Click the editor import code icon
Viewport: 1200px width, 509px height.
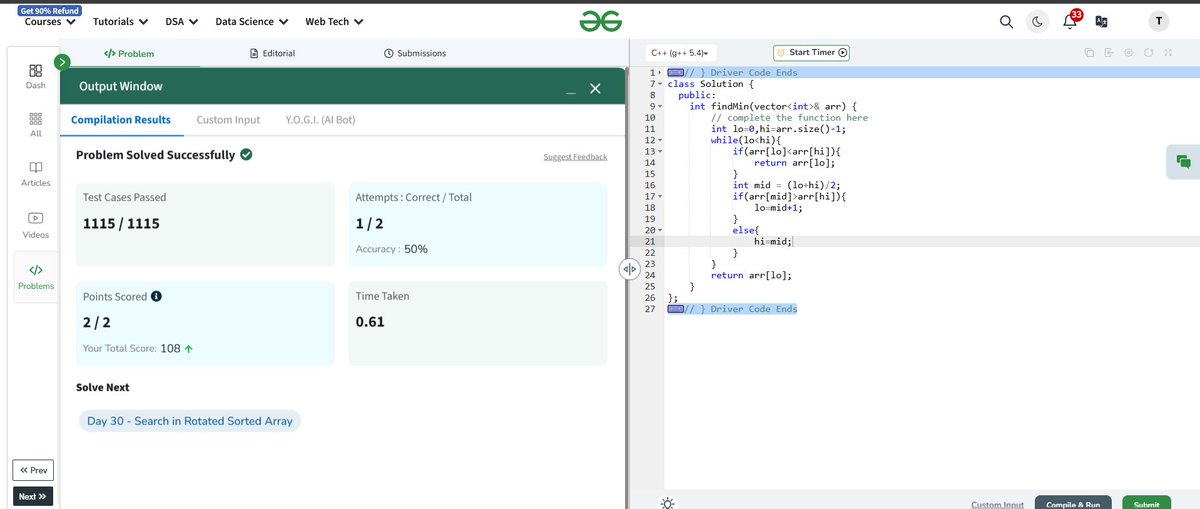tap(1109, 53)
